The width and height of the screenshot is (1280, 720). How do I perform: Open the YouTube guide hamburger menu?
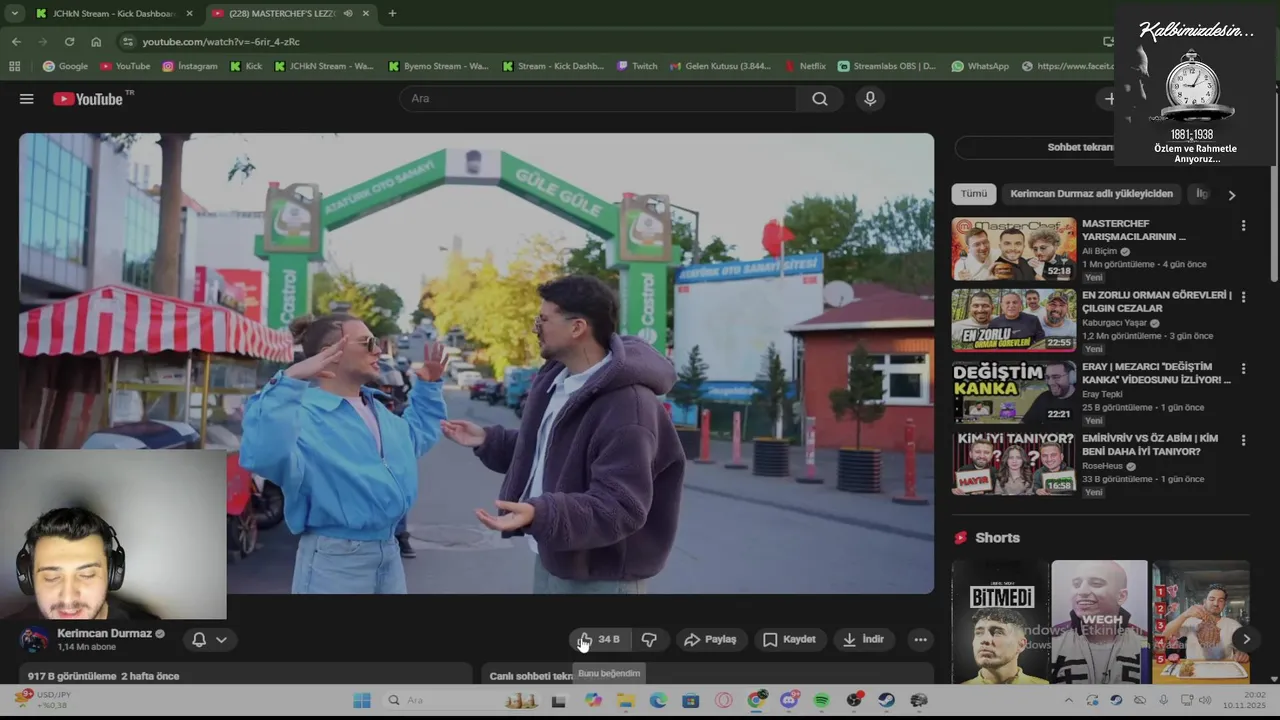pyautogui.click(x=27, y=99)
